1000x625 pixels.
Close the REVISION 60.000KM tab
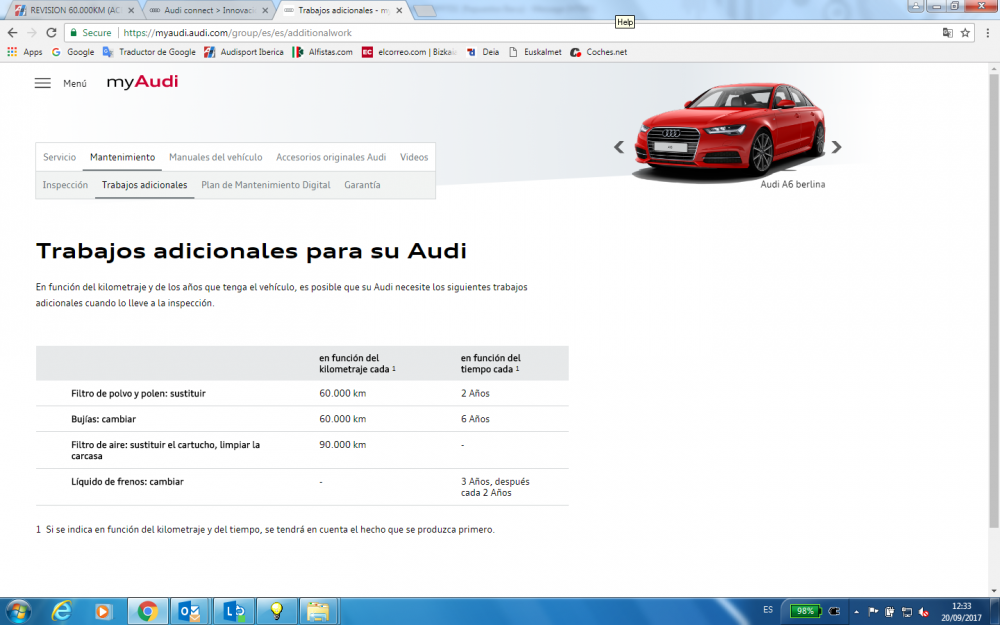pyautogui.click(x=131, y=10)
